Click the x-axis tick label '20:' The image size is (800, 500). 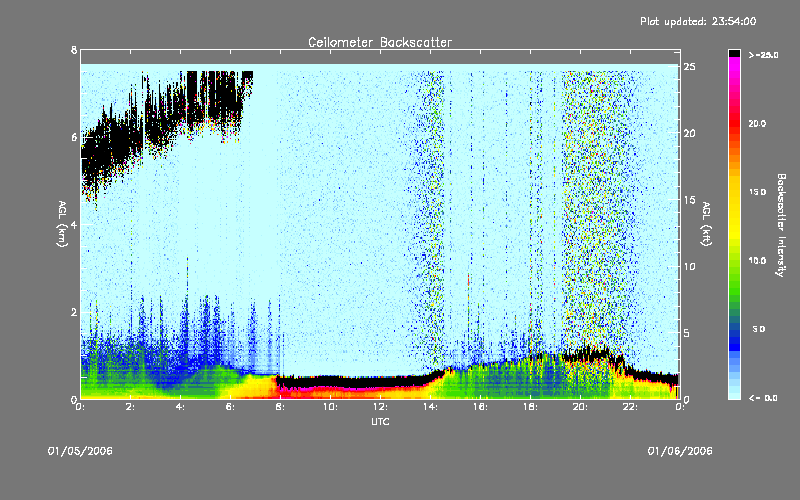(x=580, y=407)
